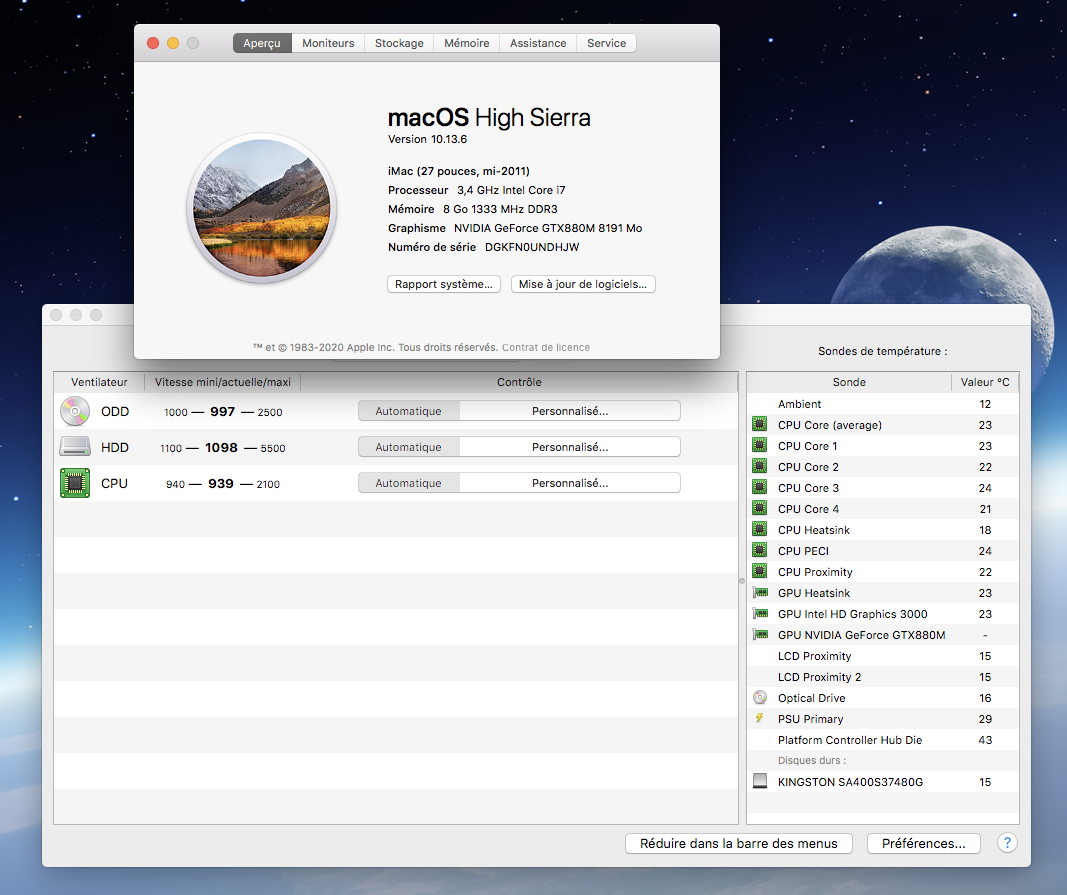The height and width of the screenshot is (895, 1067).
Task: Click the GPU Heatsink card icon
Action: click(760, 593)
